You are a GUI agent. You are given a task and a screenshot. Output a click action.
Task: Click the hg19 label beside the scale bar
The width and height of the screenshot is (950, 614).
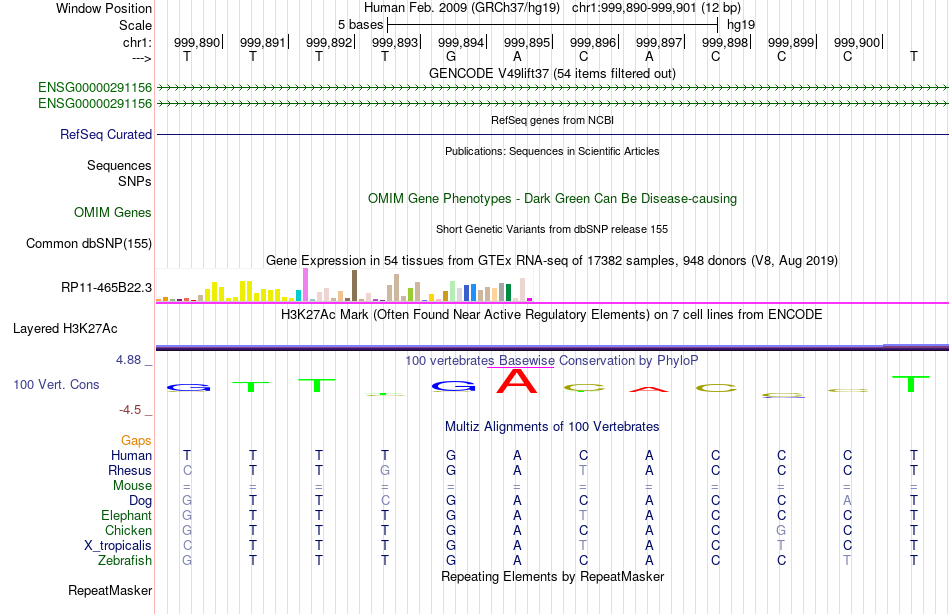point(741,25)
